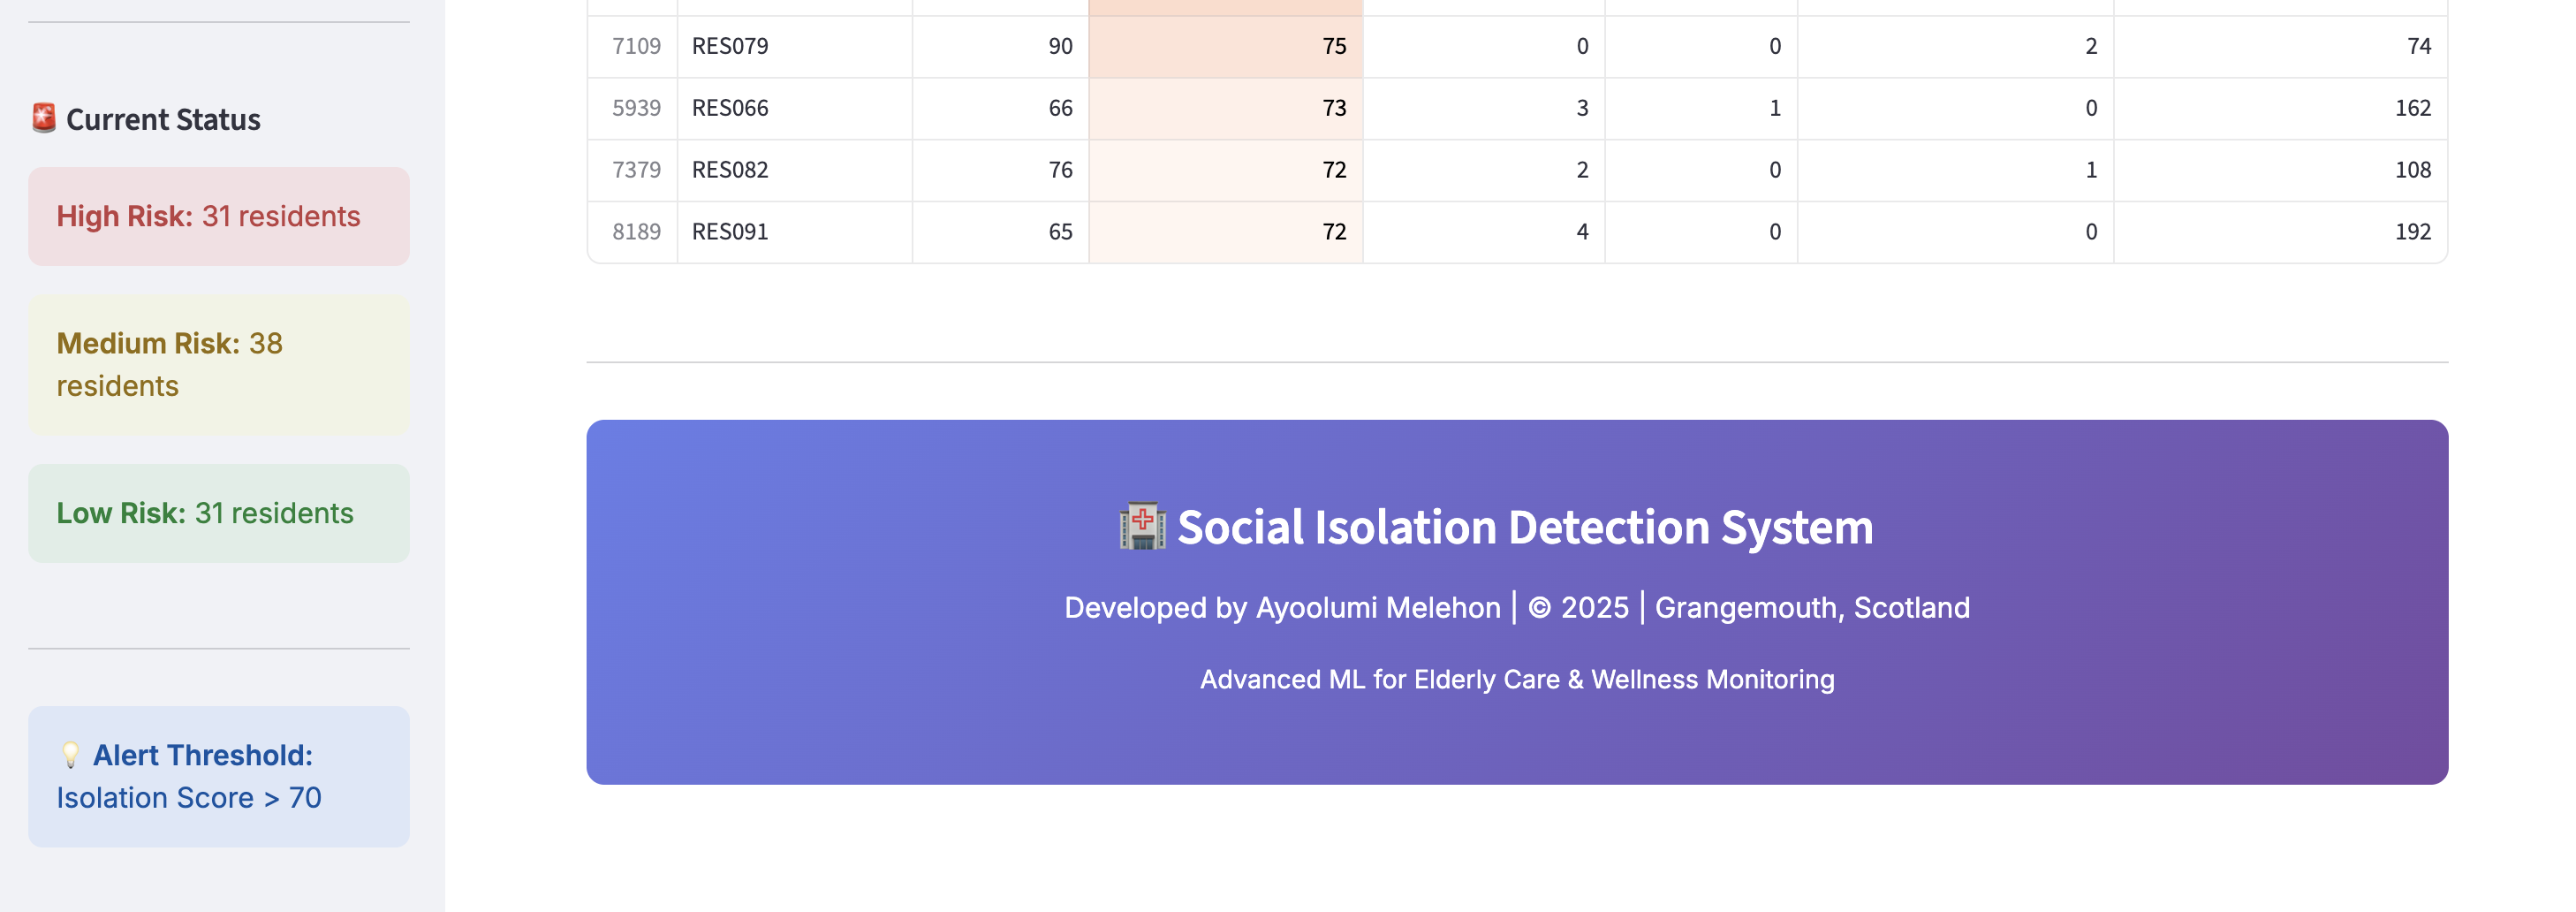Viewport: 2576px width, 912px height.
Task: Click the red High Risk status card
Action: click(x=219, y=216)
